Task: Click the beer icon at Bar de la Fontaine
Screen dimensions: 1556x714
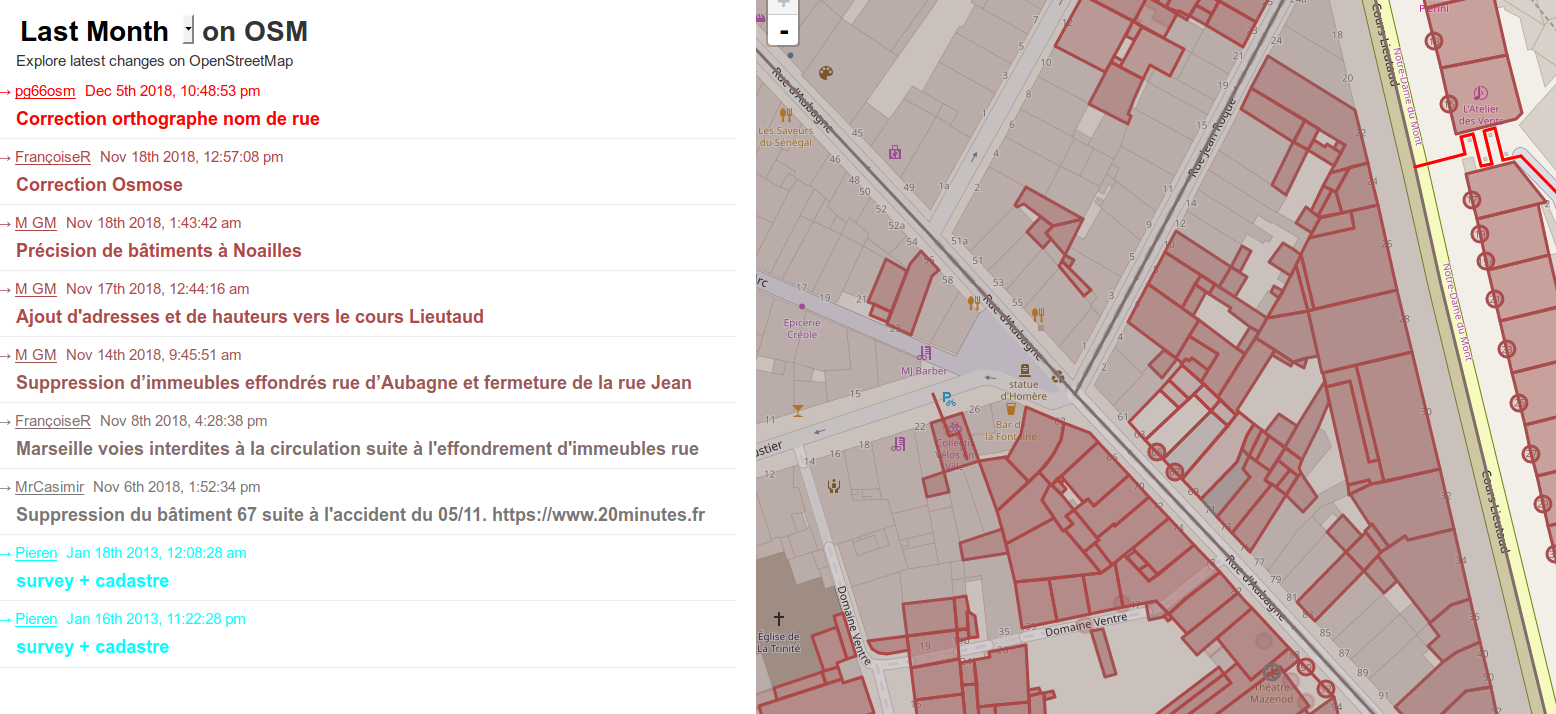Action: pos(1010,409)
